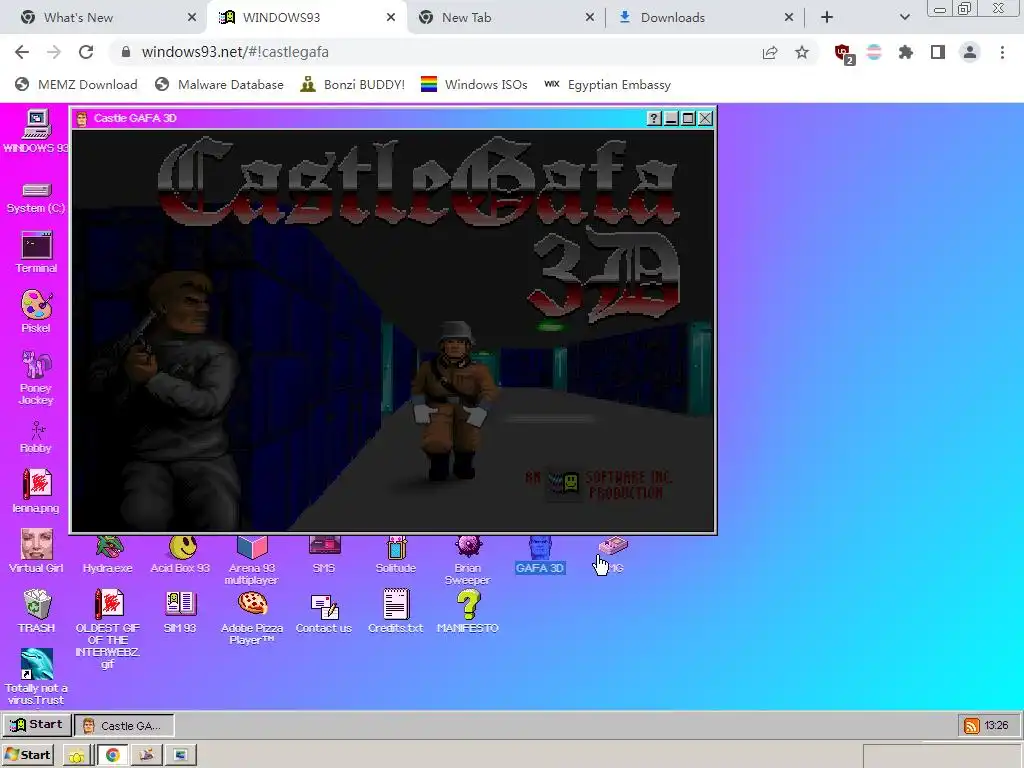This screenshot has width=1024, height=768.
Task: Click the Castle GAFA 3D title bar
Action: [x=358, y=118]
